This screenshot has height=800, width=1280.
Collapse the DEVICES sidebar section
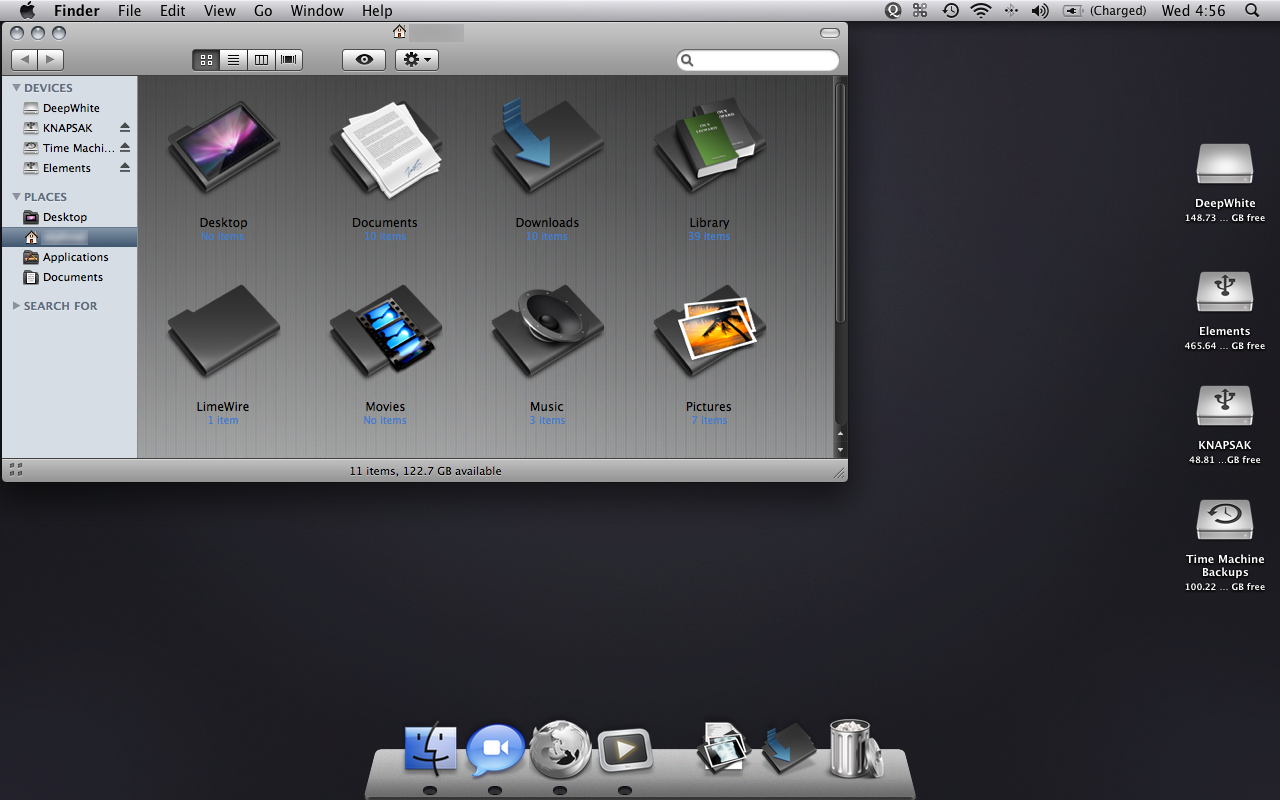[x=16, y=88]
